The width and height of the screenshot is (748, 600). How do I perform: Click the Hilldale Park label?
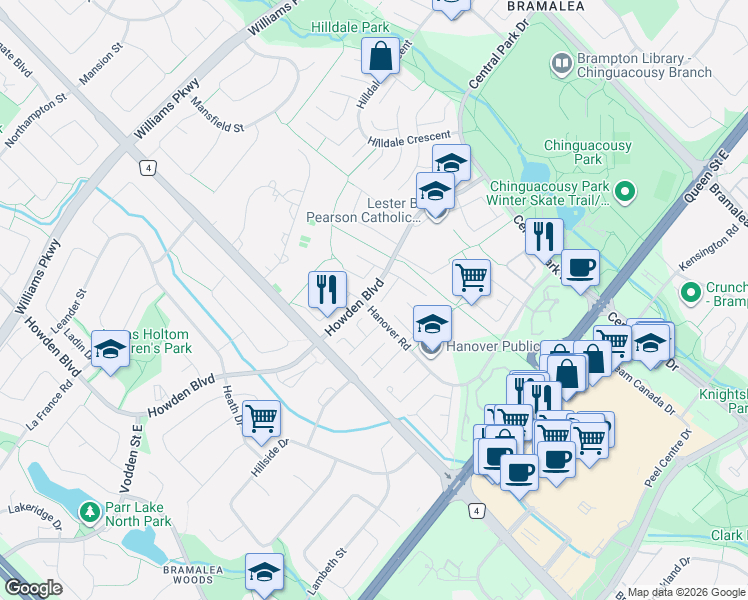click(350, 28)
